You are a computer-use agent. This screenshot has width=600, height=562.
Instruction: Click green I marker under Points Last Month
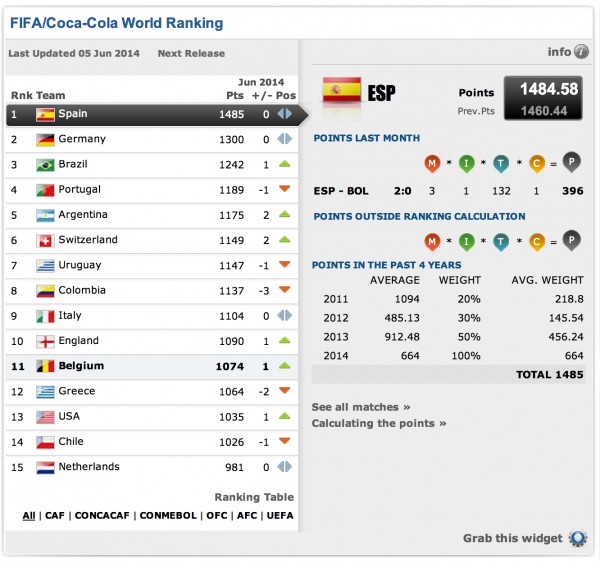466,163
